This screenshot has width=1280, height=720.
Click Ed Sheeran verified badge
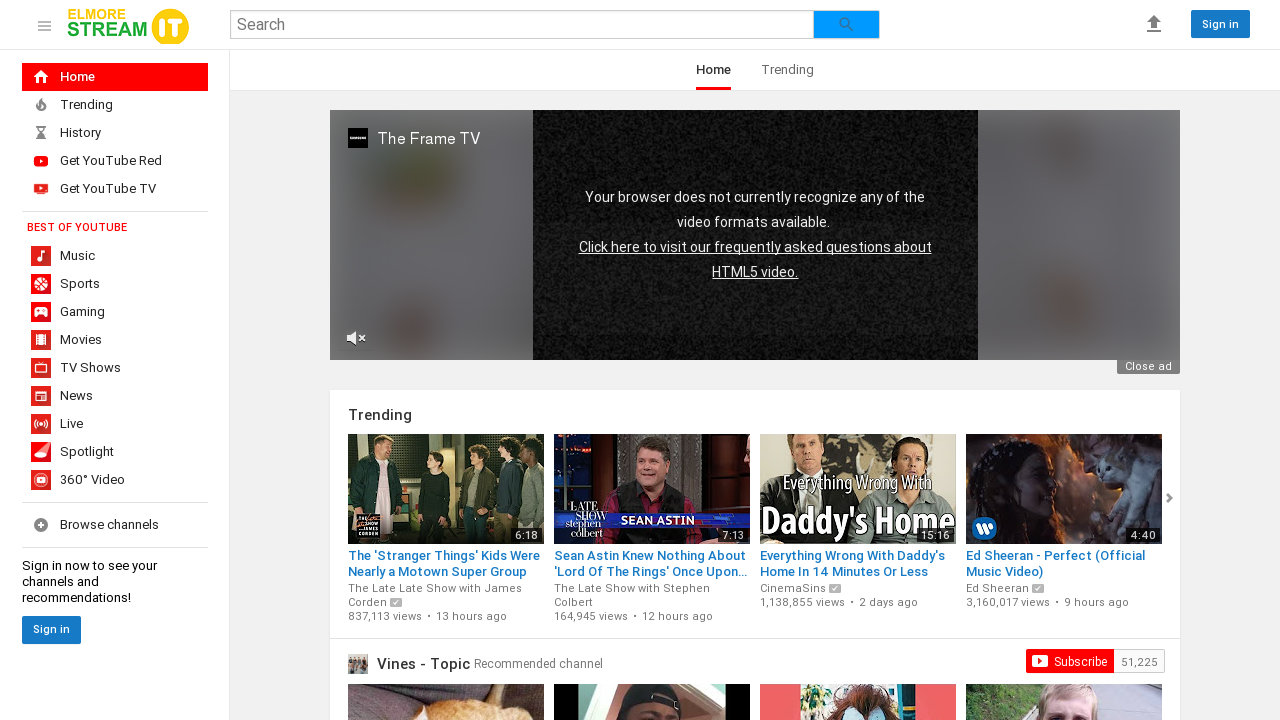(1038, 589)
